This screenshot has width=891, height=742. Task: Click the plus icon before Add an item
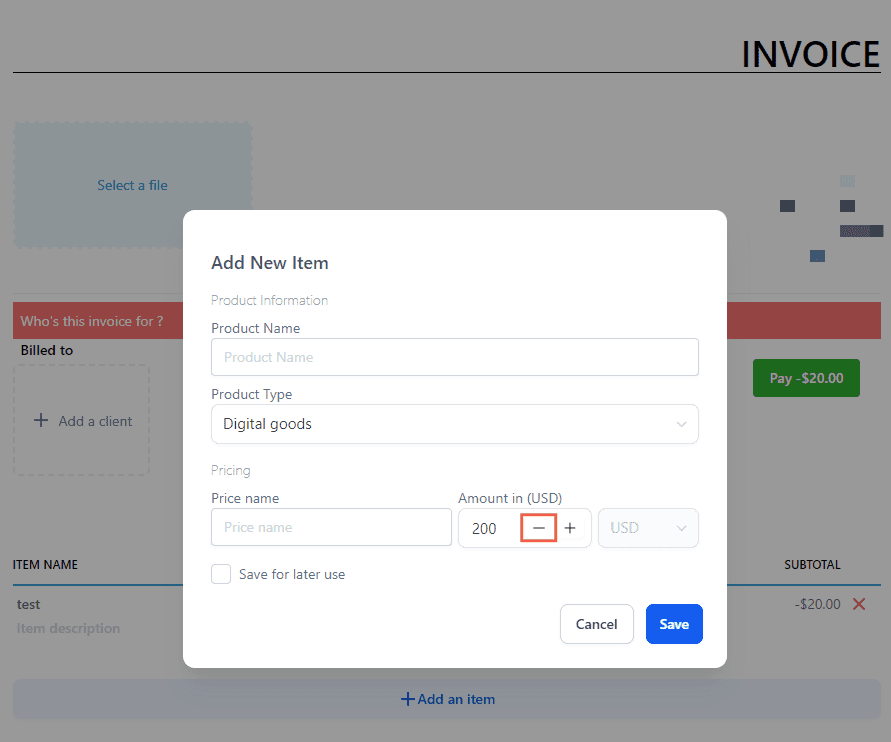407,699
